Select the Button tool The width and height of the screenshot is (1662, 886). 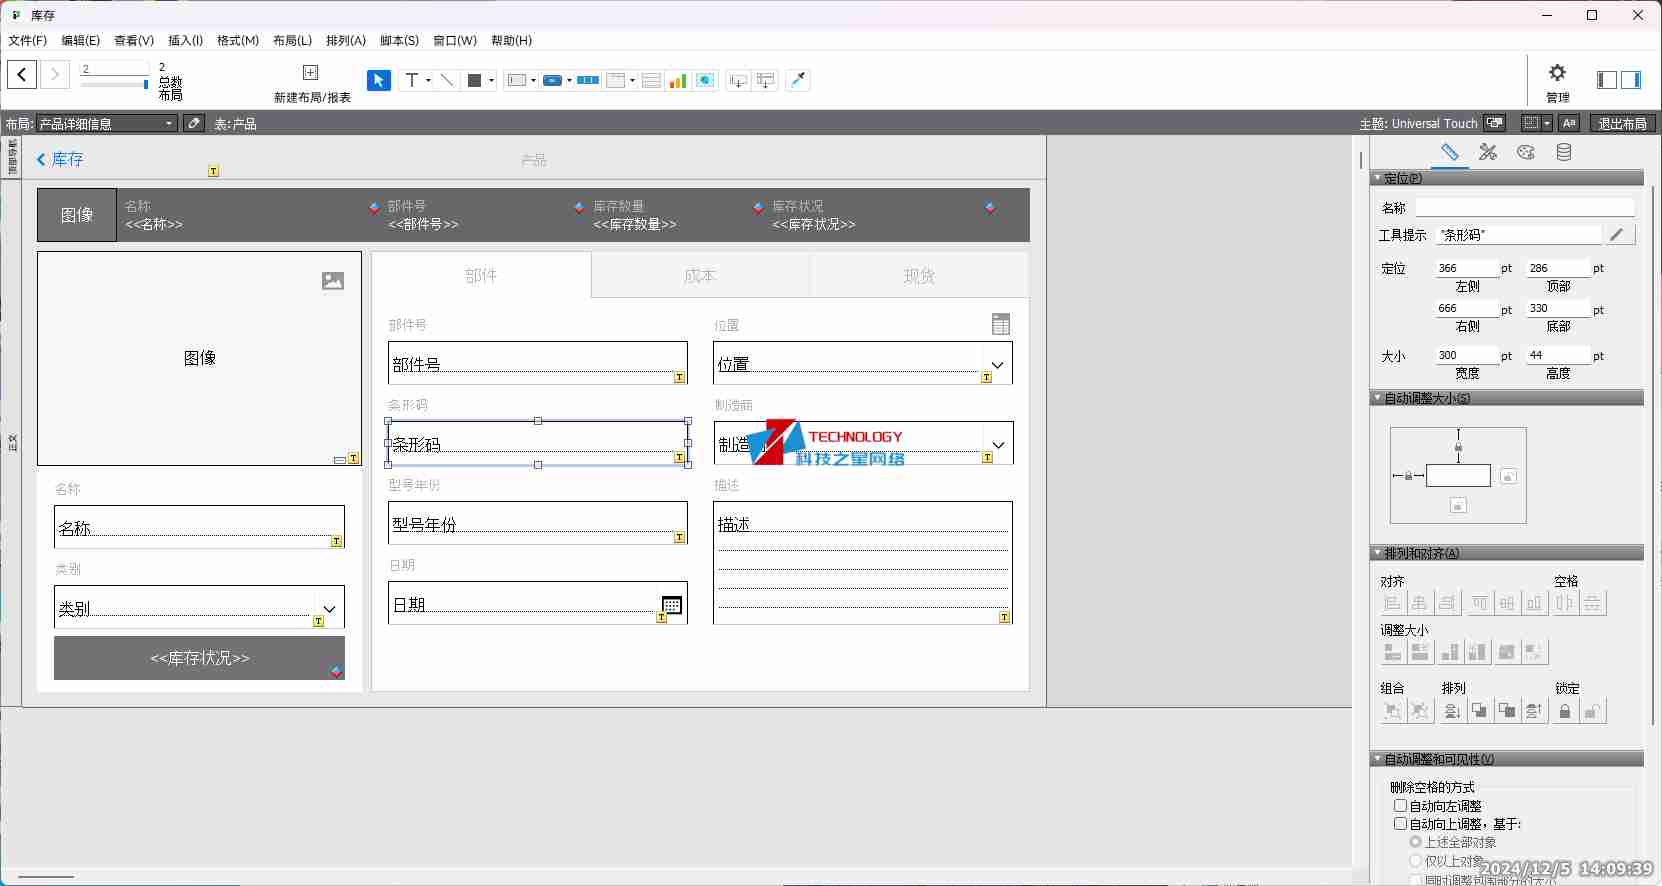(x=552, y=80)
